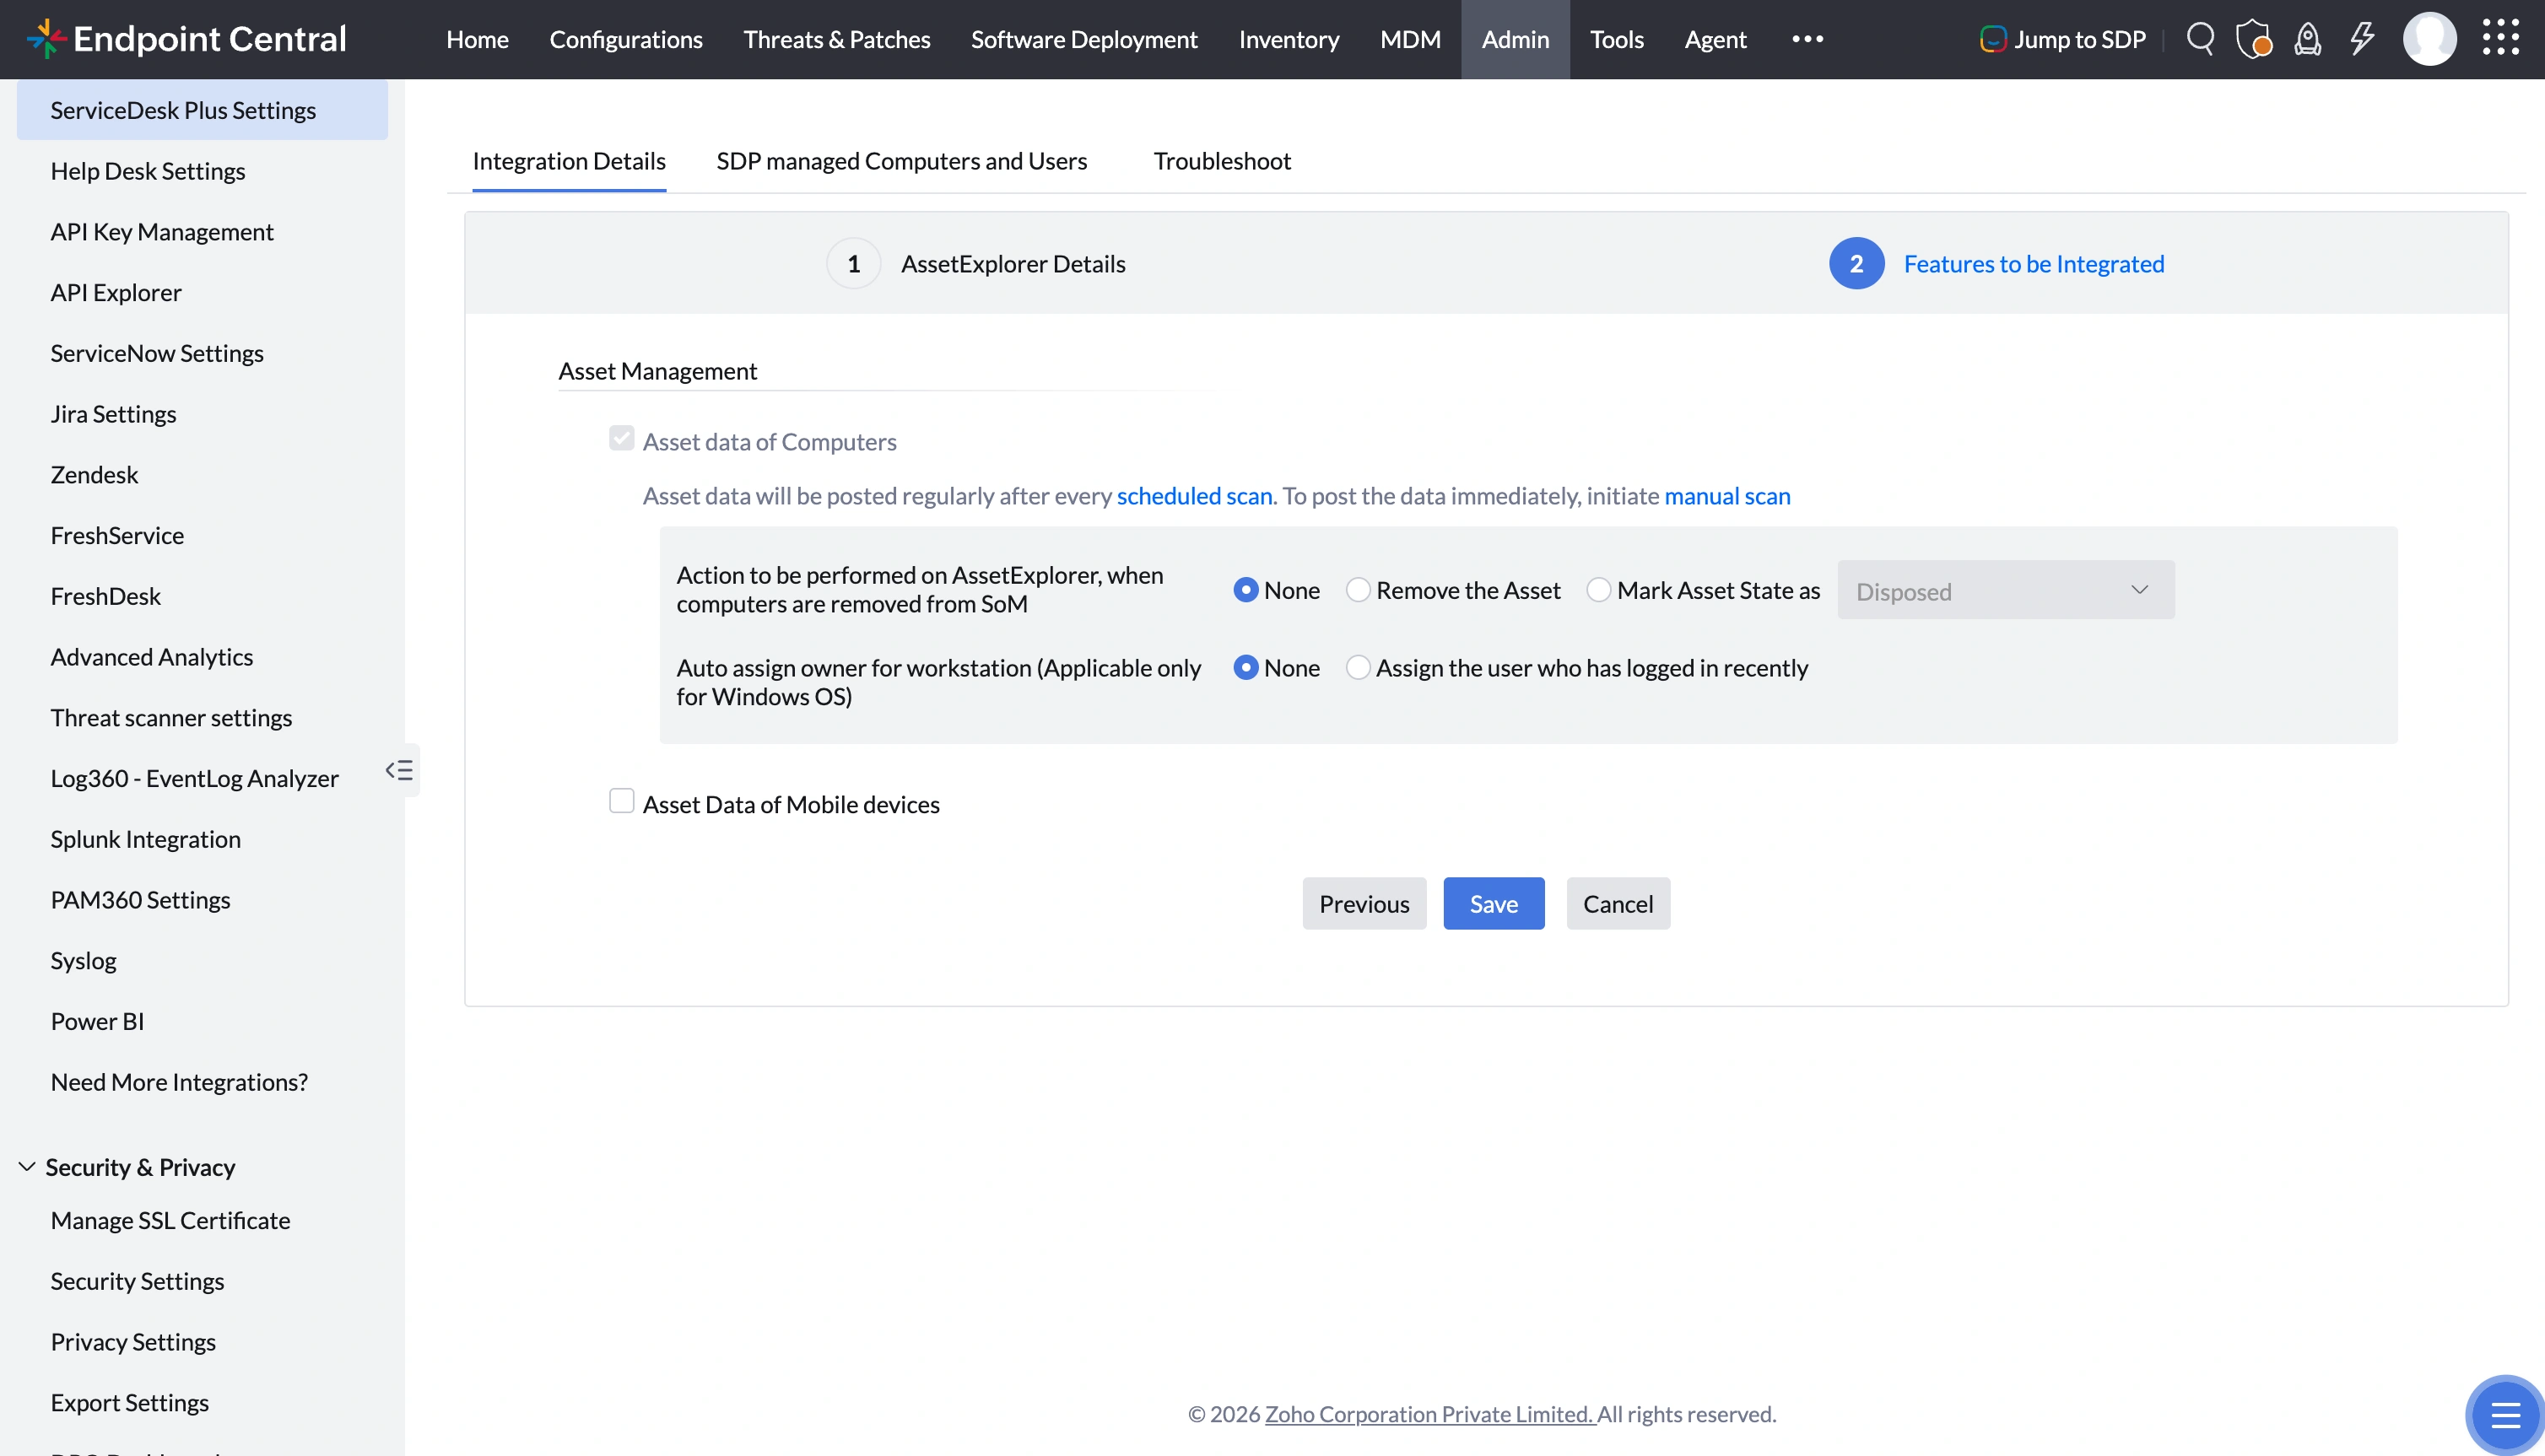Open Jira Settings

113,414
